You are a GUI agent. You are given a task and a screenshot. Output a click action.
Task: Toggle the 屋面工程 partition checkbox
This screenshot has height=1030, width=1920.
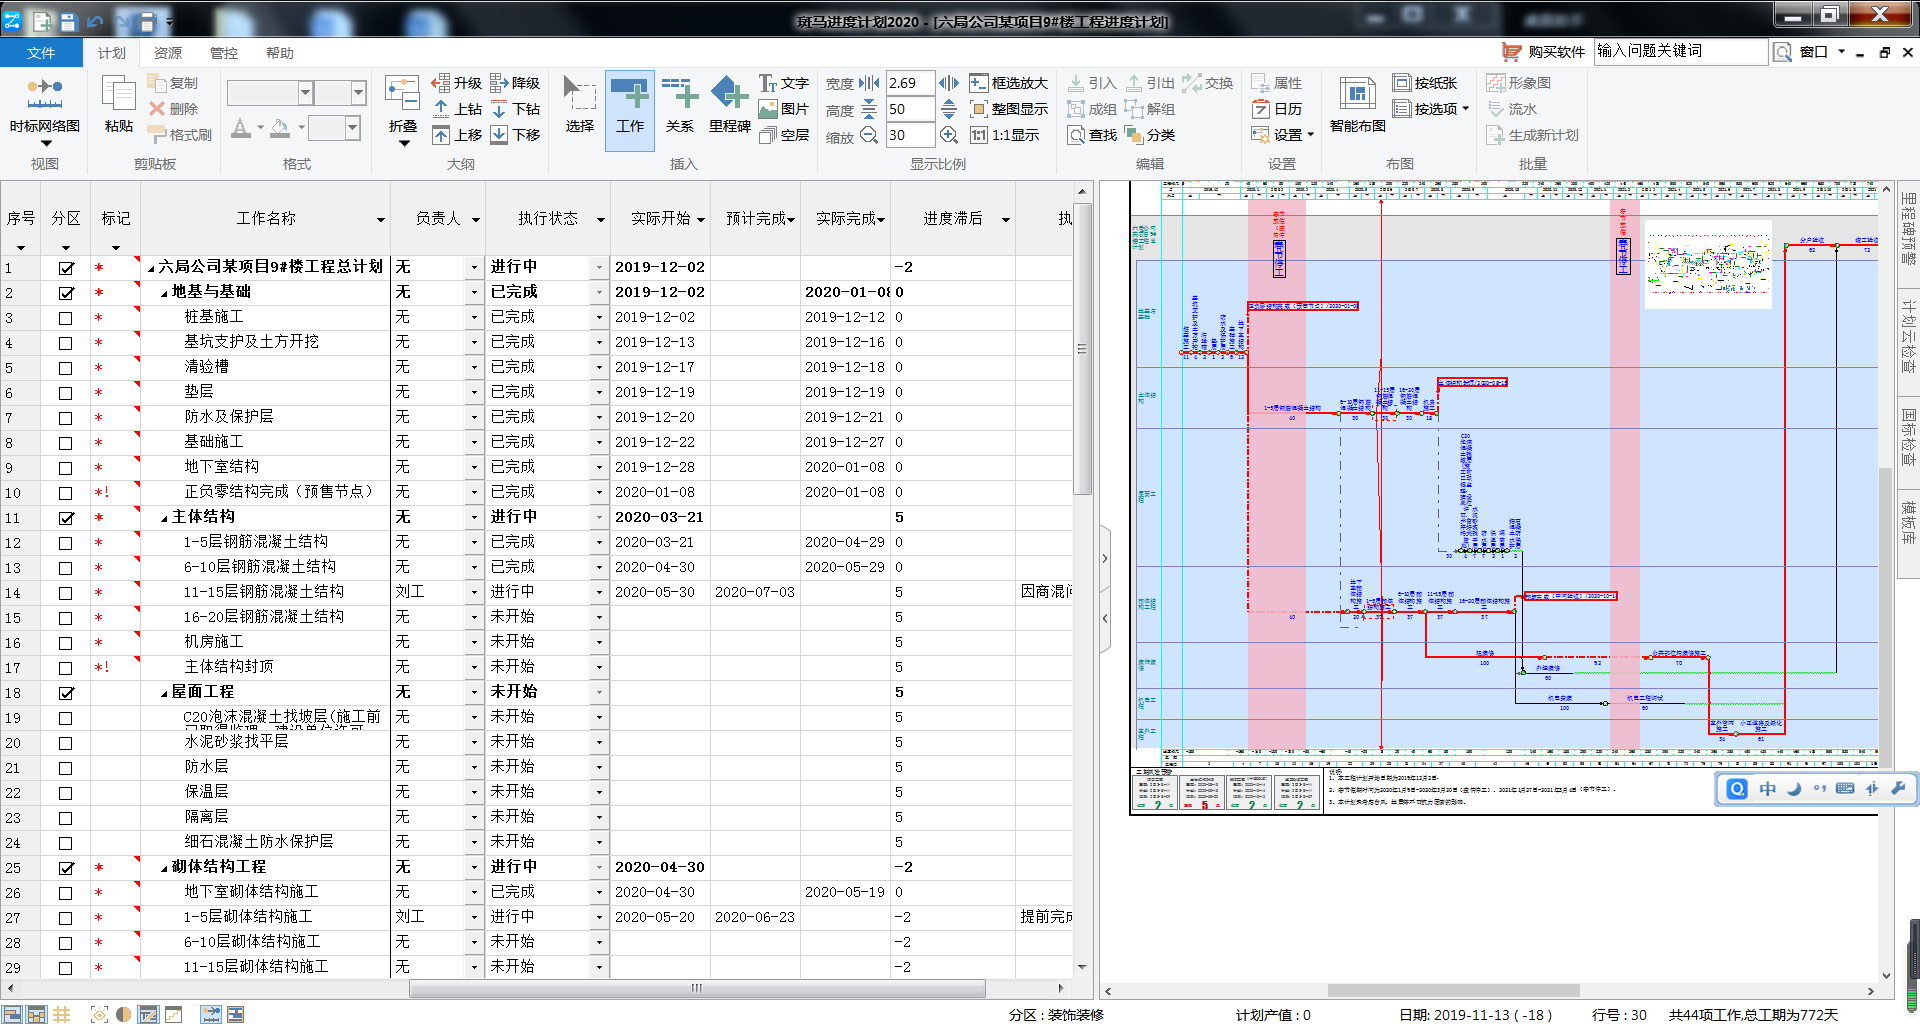[66, 692]
